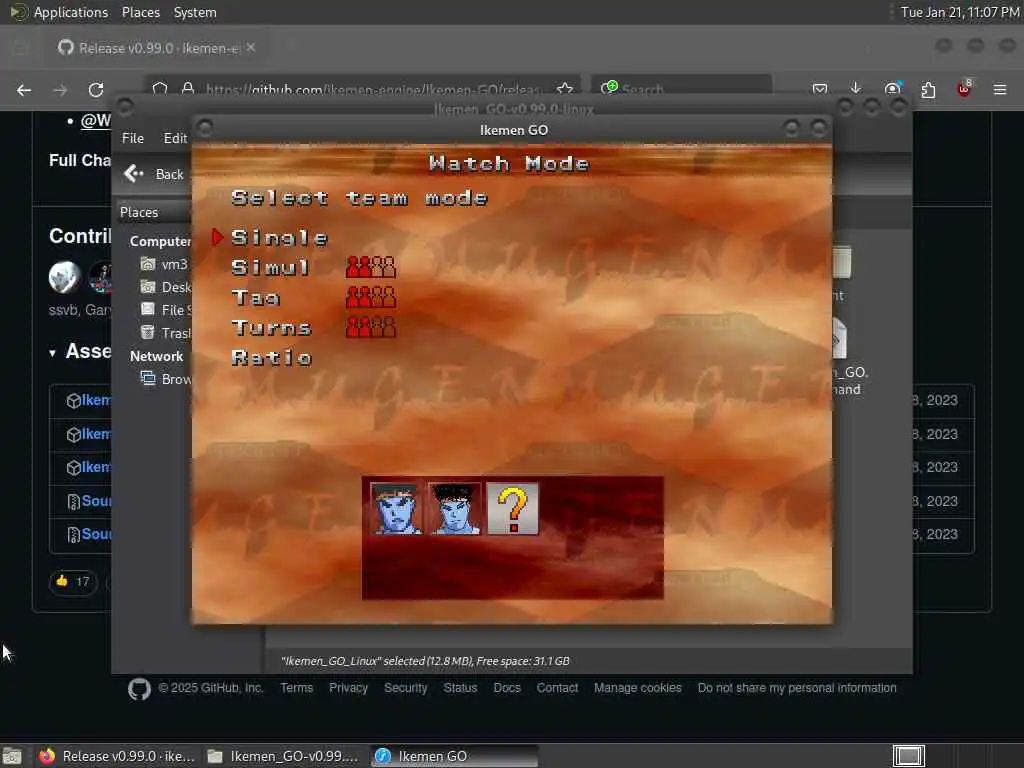Screen dimensions: 1024x768
Task: Click show desktop icon in bottom panel
Action: [x=12, y=756]
